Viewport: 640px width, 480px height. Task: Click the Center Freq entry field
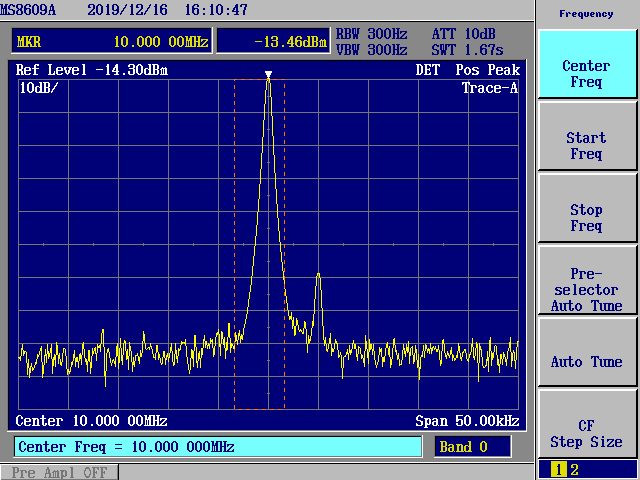click(x=218, y=447)
